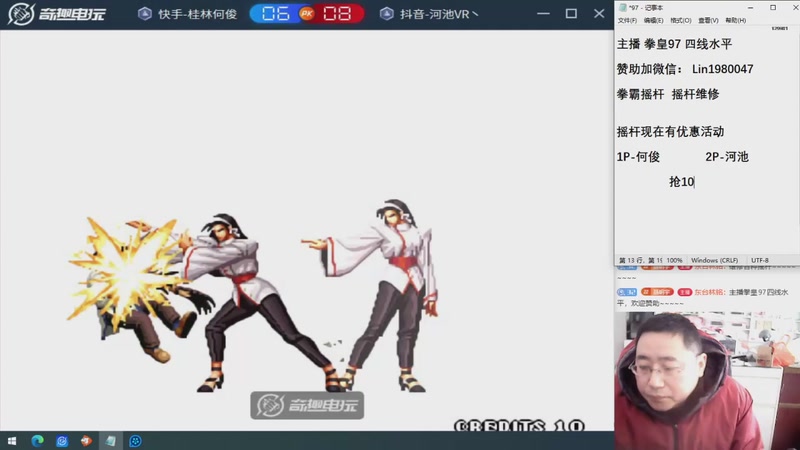Click the orange PK badge between the scores
800x450 pixels.
307,14
